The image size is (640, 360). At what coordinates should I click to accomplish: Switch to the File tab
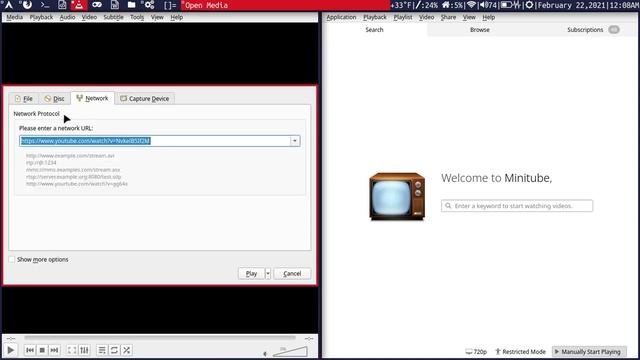tap(24, 98)
